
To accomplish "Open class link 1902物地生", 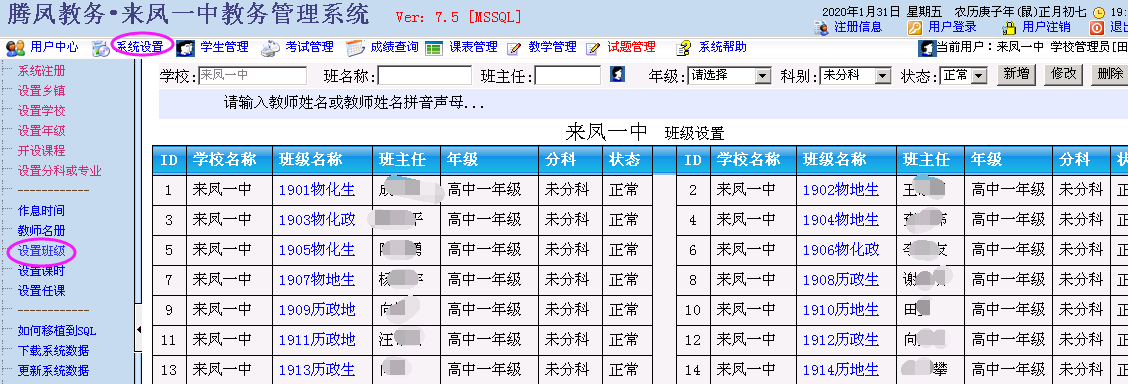I will [x=841, y=190].
